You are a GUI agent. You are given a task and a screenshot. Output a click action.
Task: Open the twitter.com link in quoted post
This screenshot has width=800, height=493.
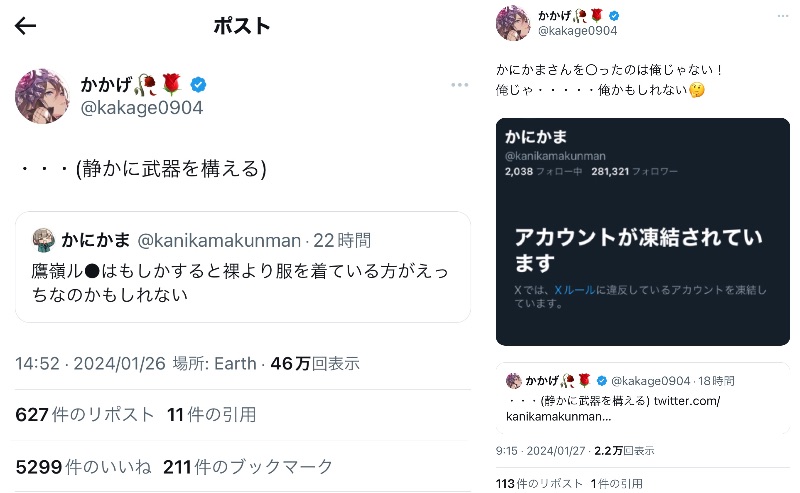[x=687, y=401]
